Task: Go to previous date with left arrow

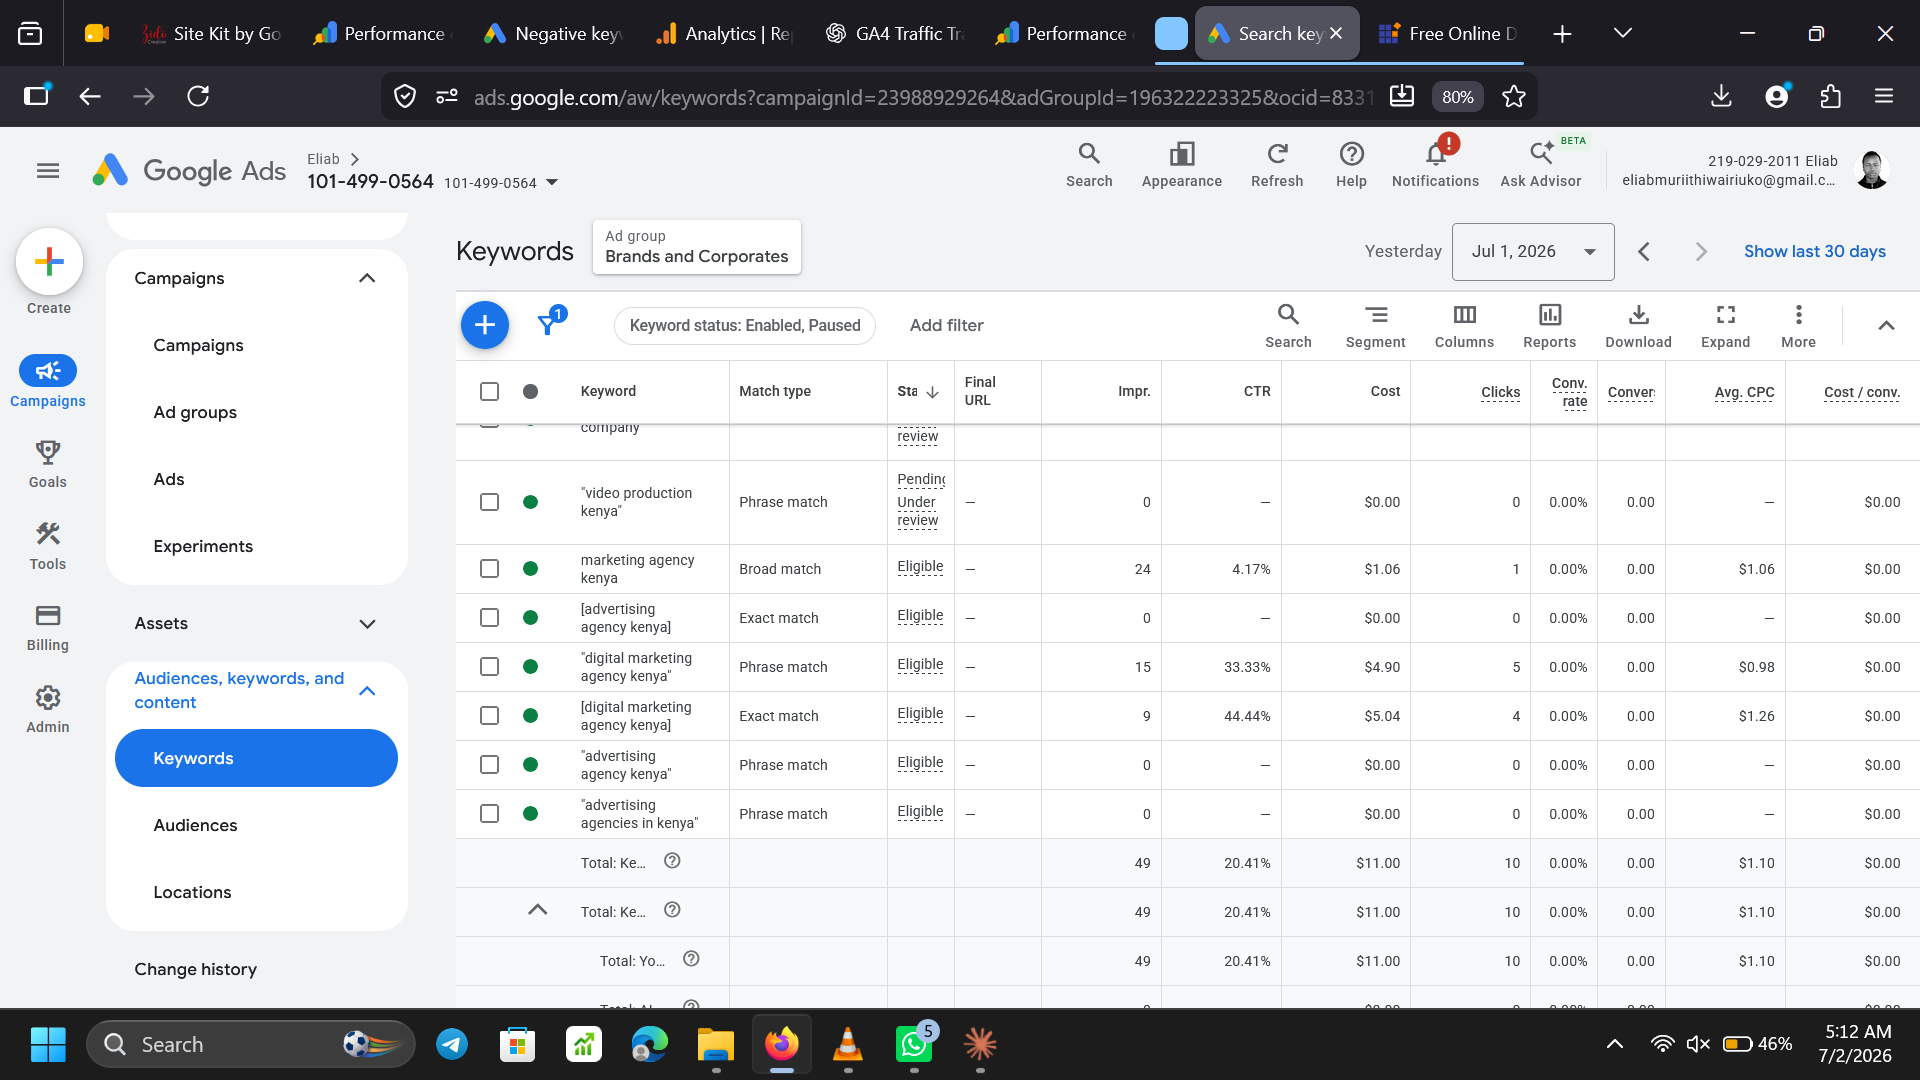Action: 1644,252
